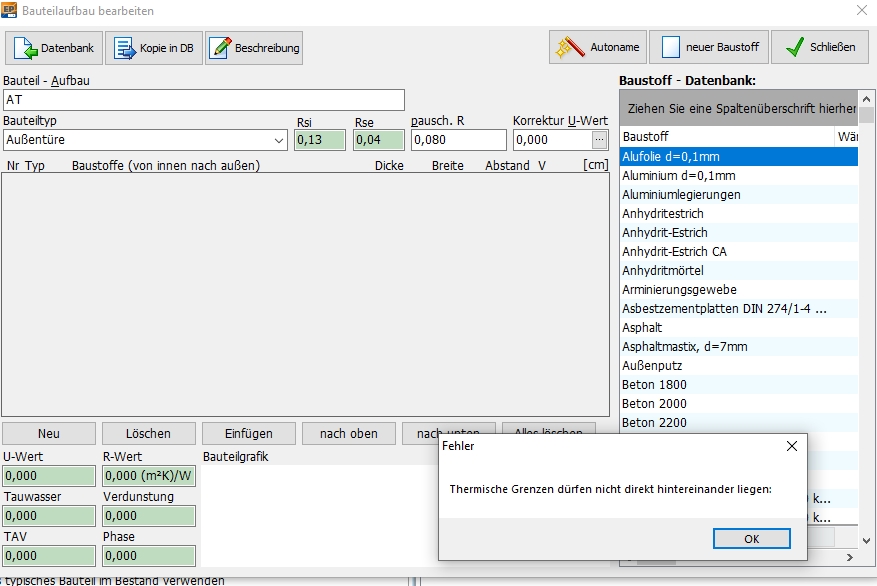Click the Einfügen button
Screen dimensions: 877x586
[x=249, y=434]
